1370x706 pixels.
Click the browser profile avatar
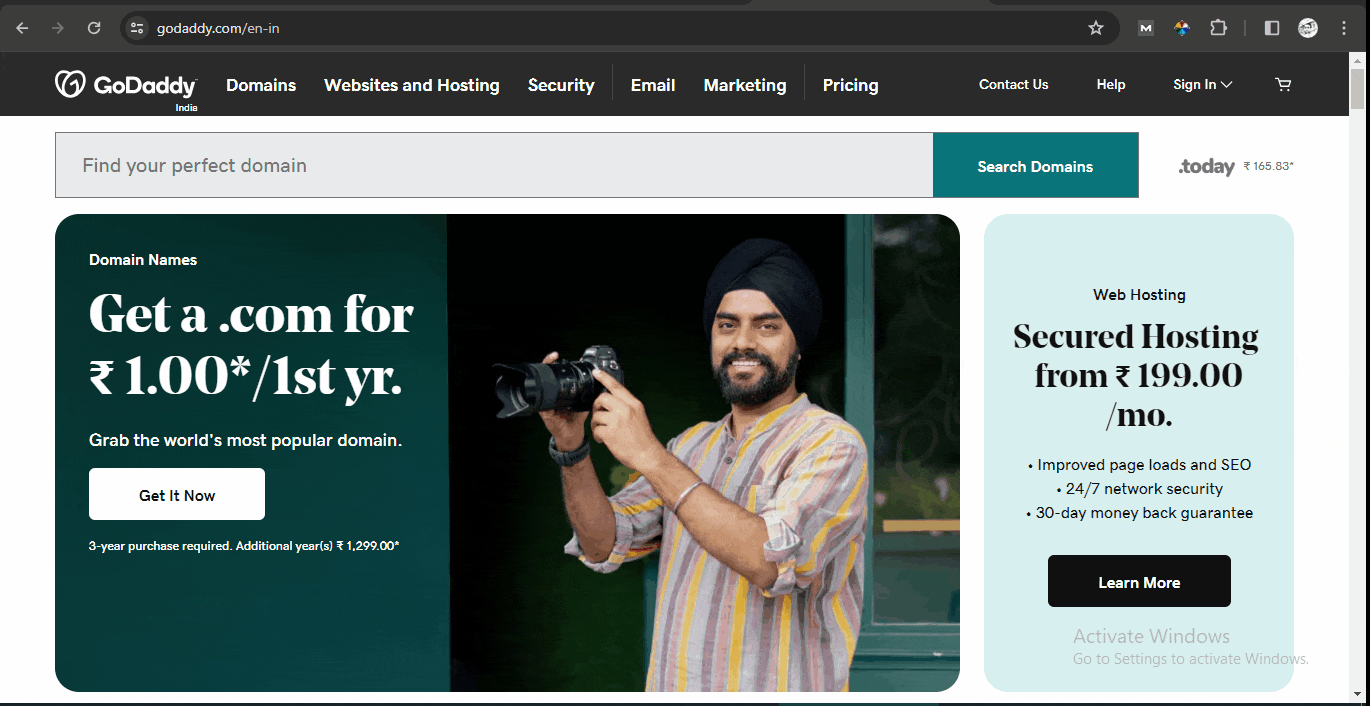pos(1307,27)
